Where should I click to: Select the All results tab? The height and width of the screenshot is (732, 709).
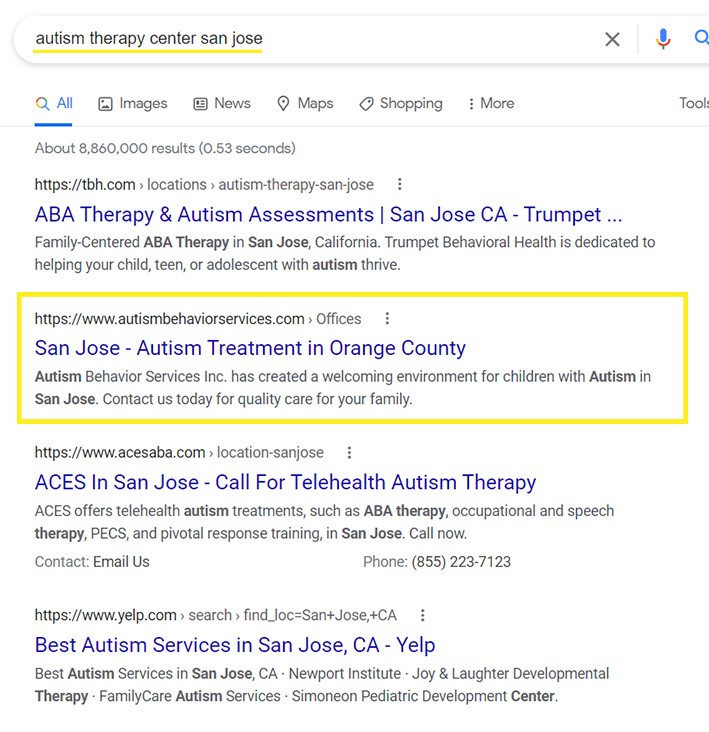(x=54, y=103)
